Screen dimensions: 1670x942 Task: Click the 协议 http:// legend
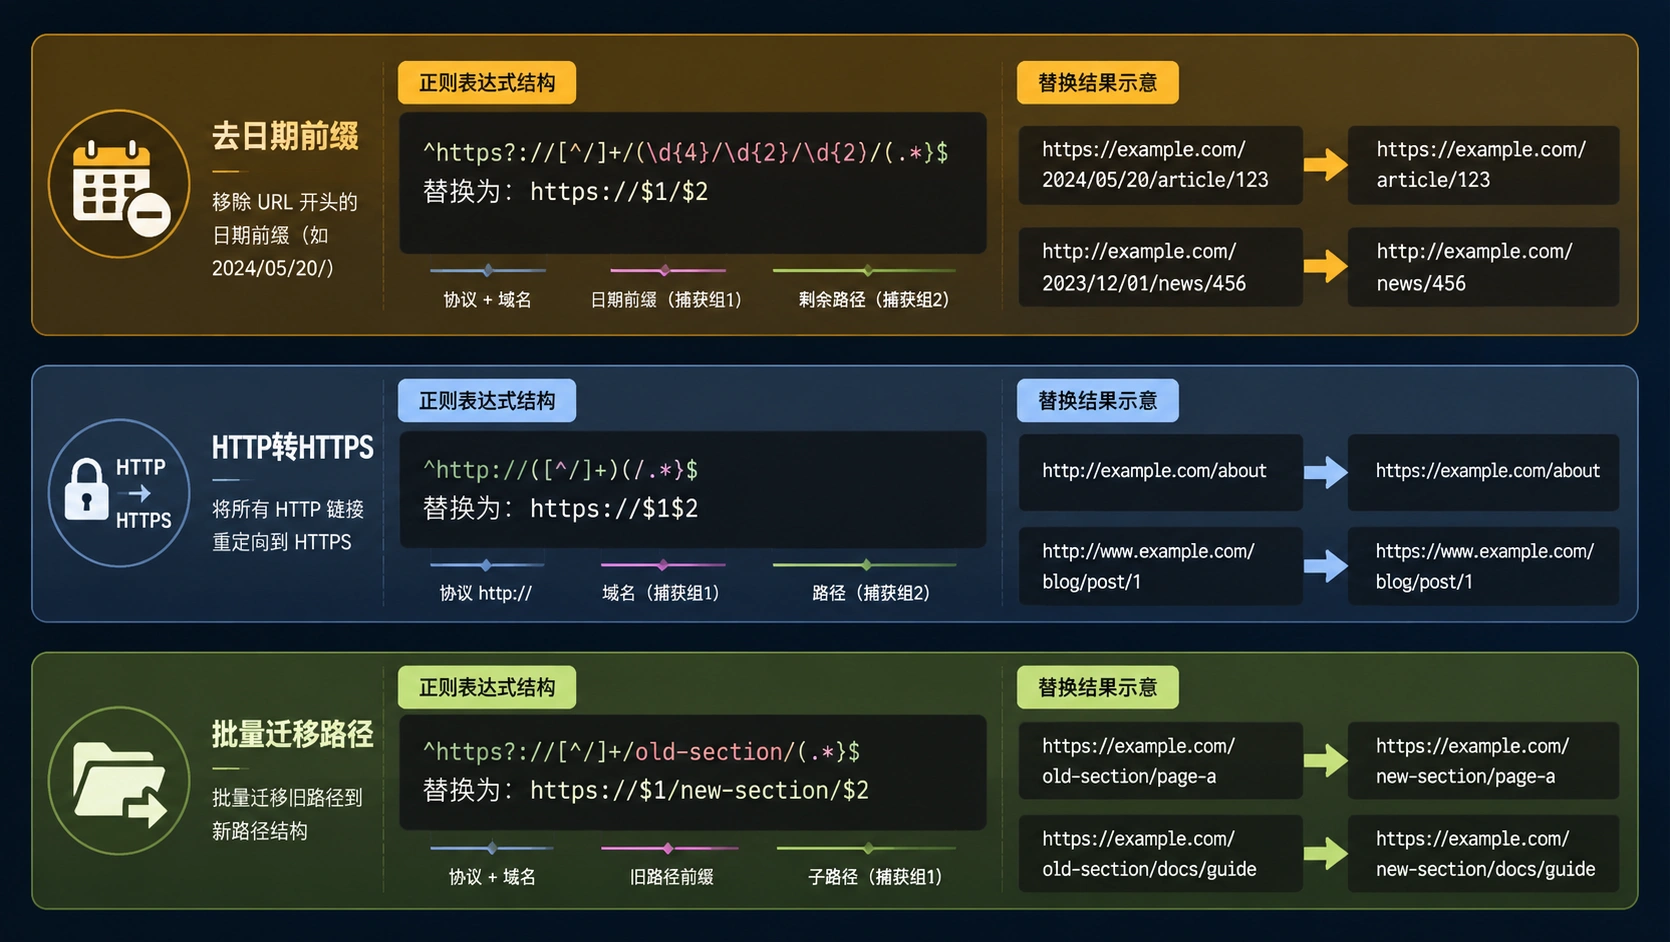[486, 593]
